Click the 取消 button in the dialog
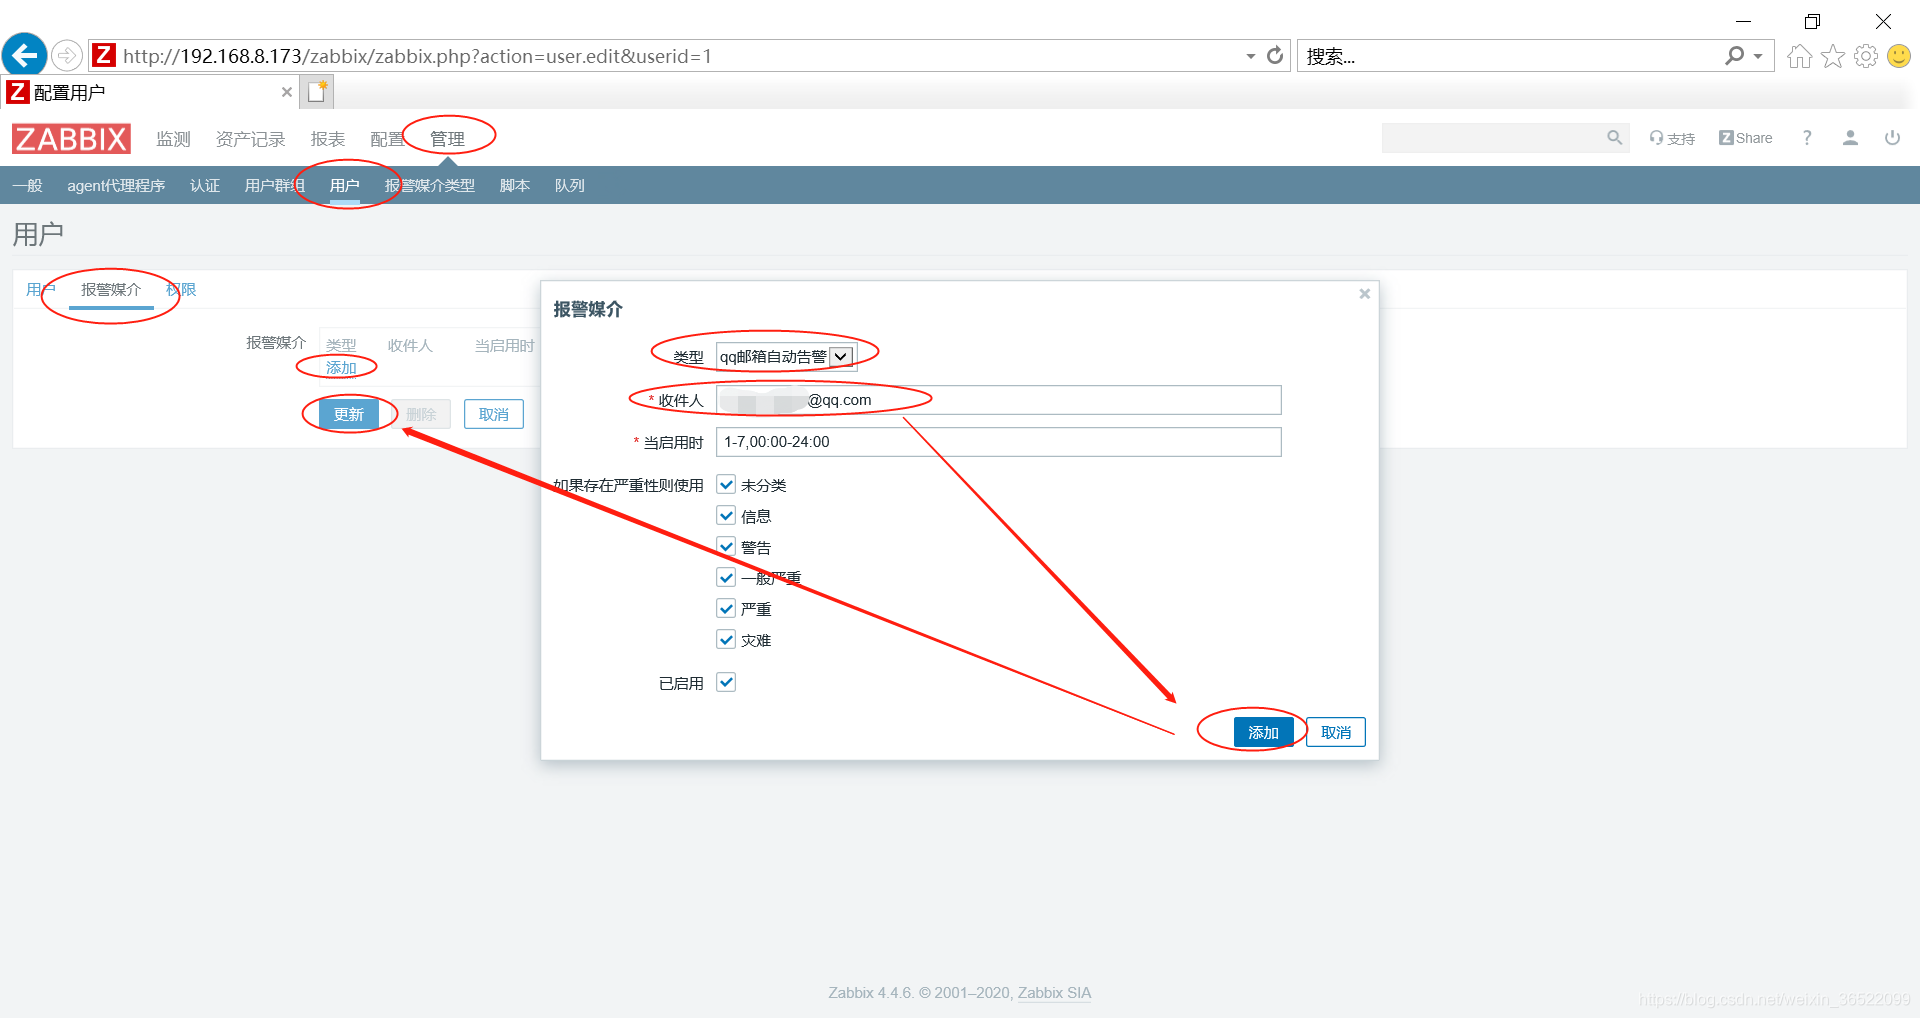Viewport: 1920px width, 1018px height. (x=1336, y=732)
